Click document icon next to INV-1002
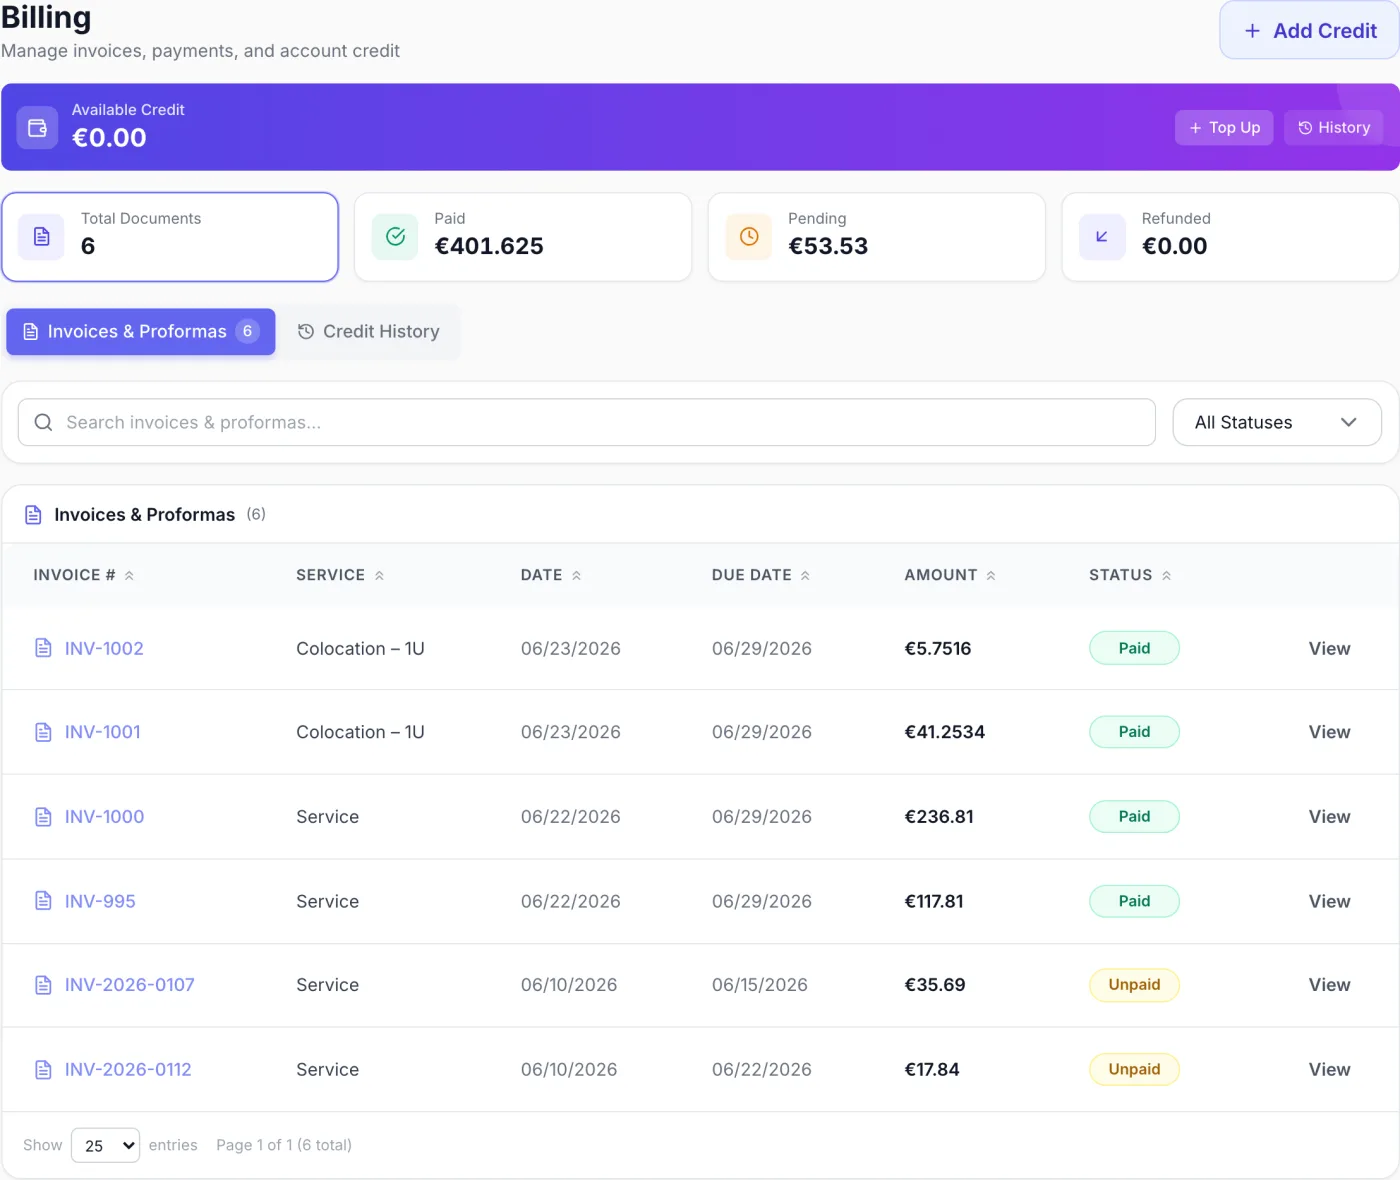Viewport: 1400px width, 1180px height. (43, 648)
